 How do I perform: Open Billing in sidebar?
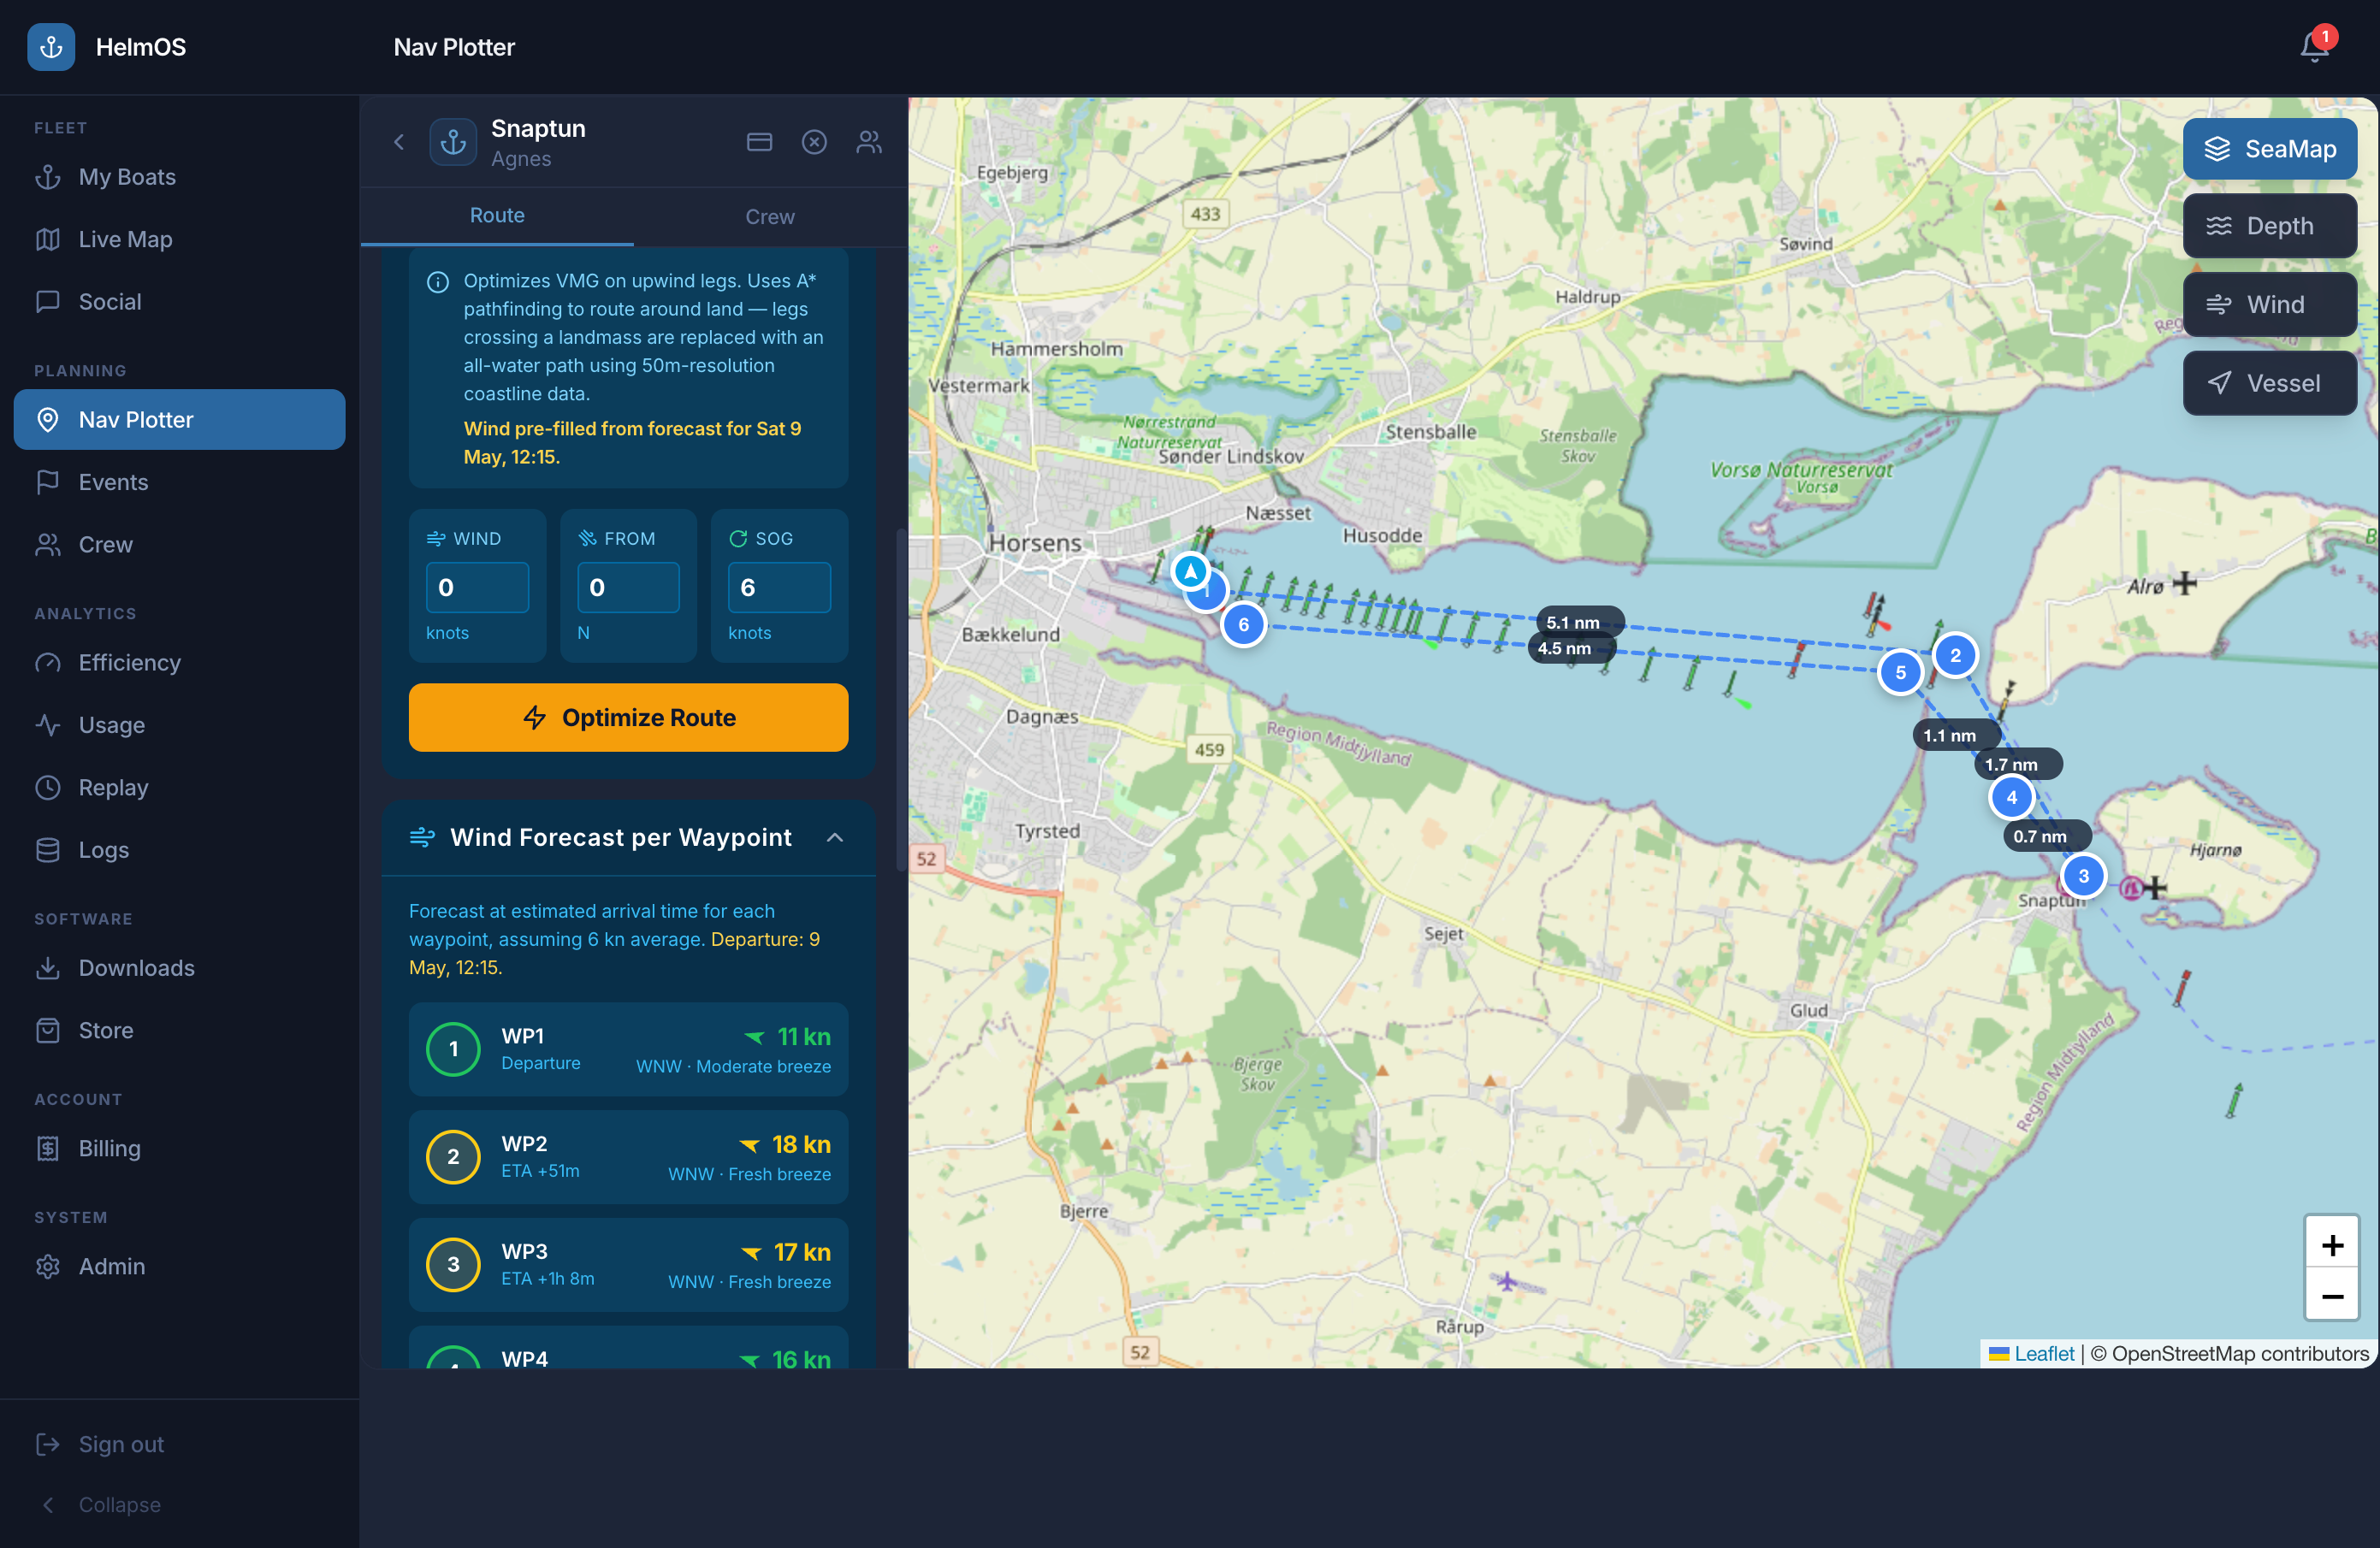coord(179,1149)
